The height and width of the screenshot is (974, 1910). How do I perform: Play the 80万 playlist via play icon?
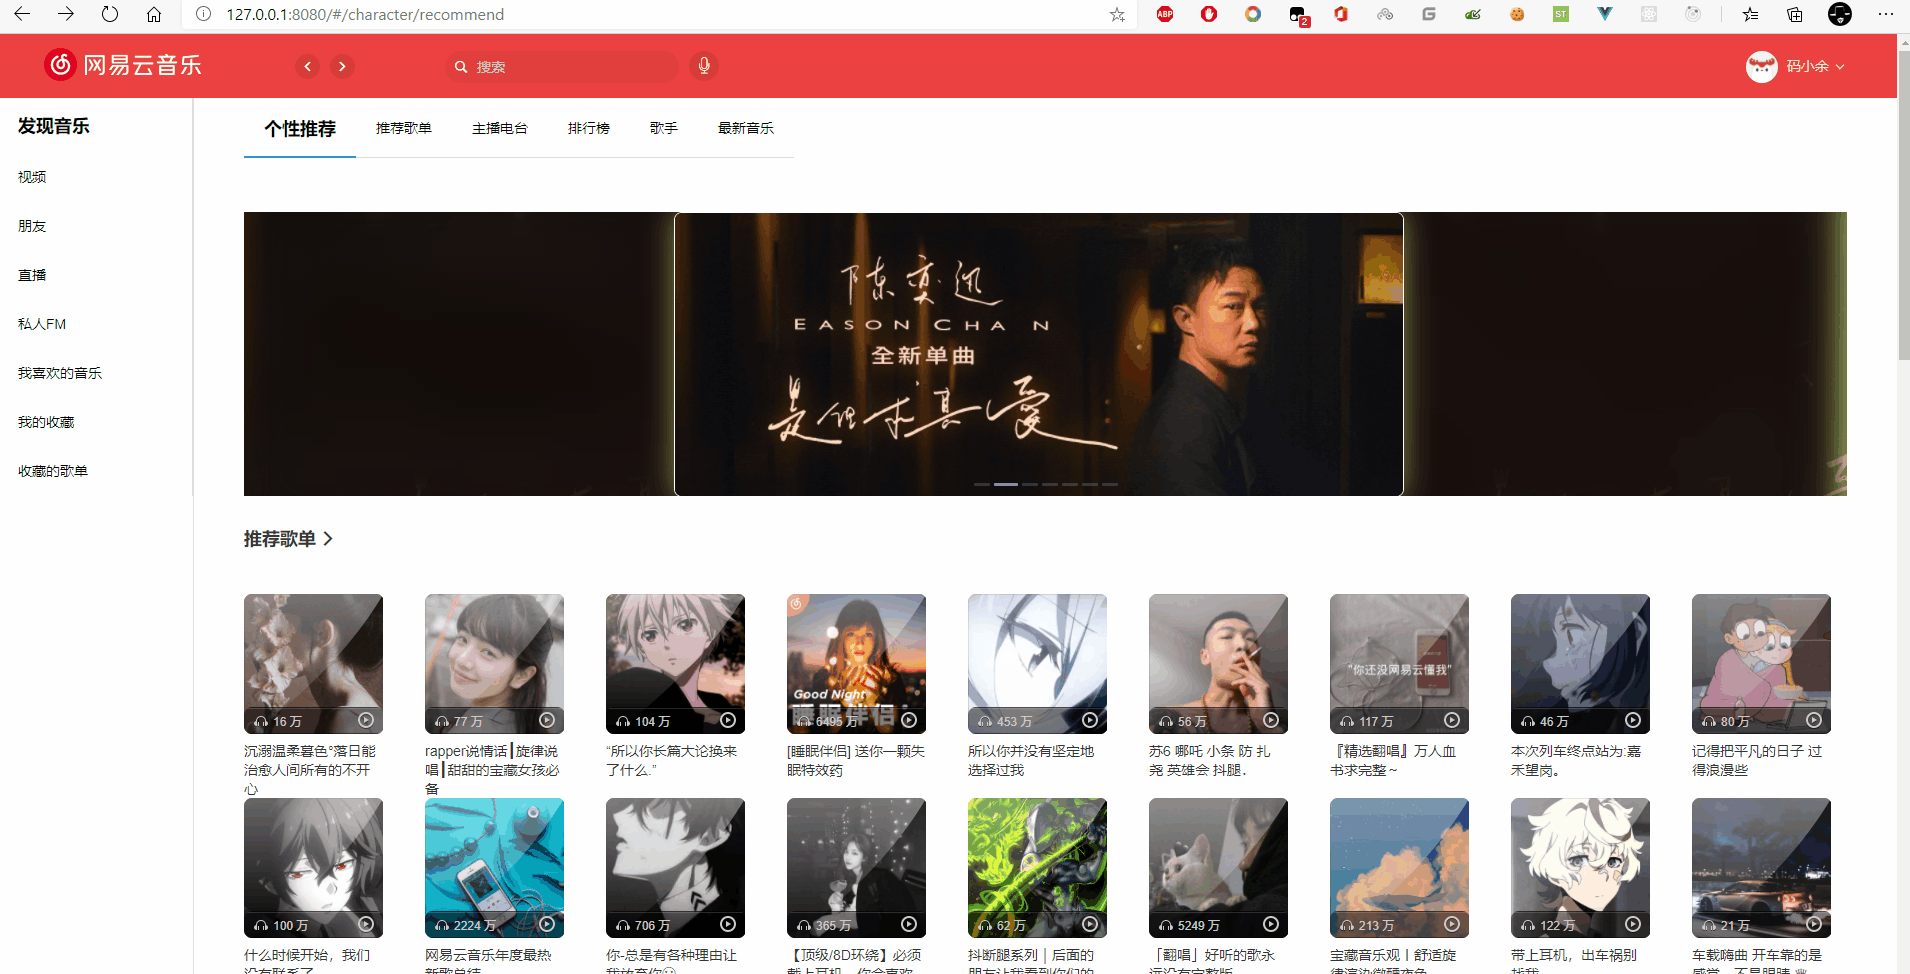click(x=1814, y=720)
